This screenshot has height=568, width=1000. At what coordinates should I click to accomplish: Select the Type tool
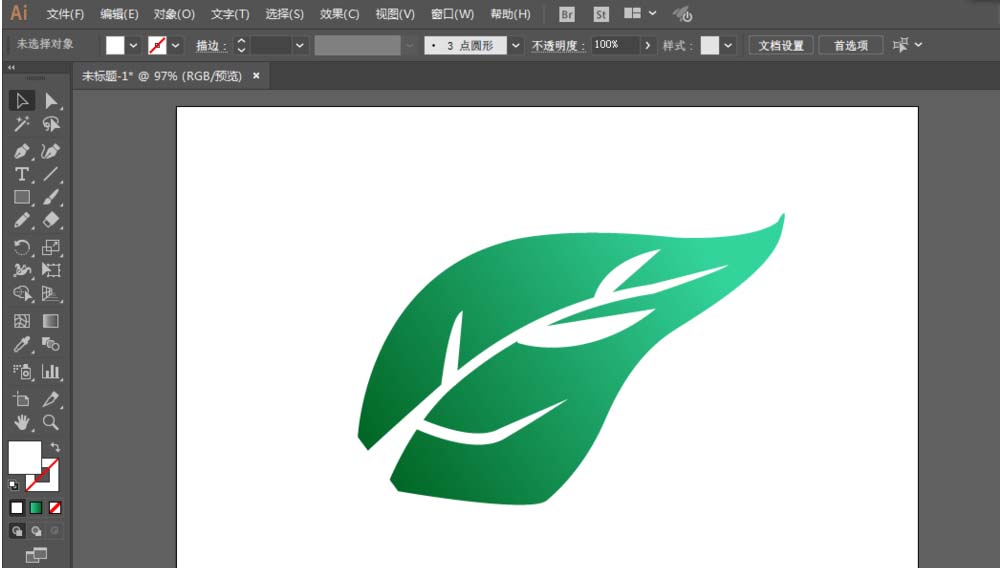[22, 174]
